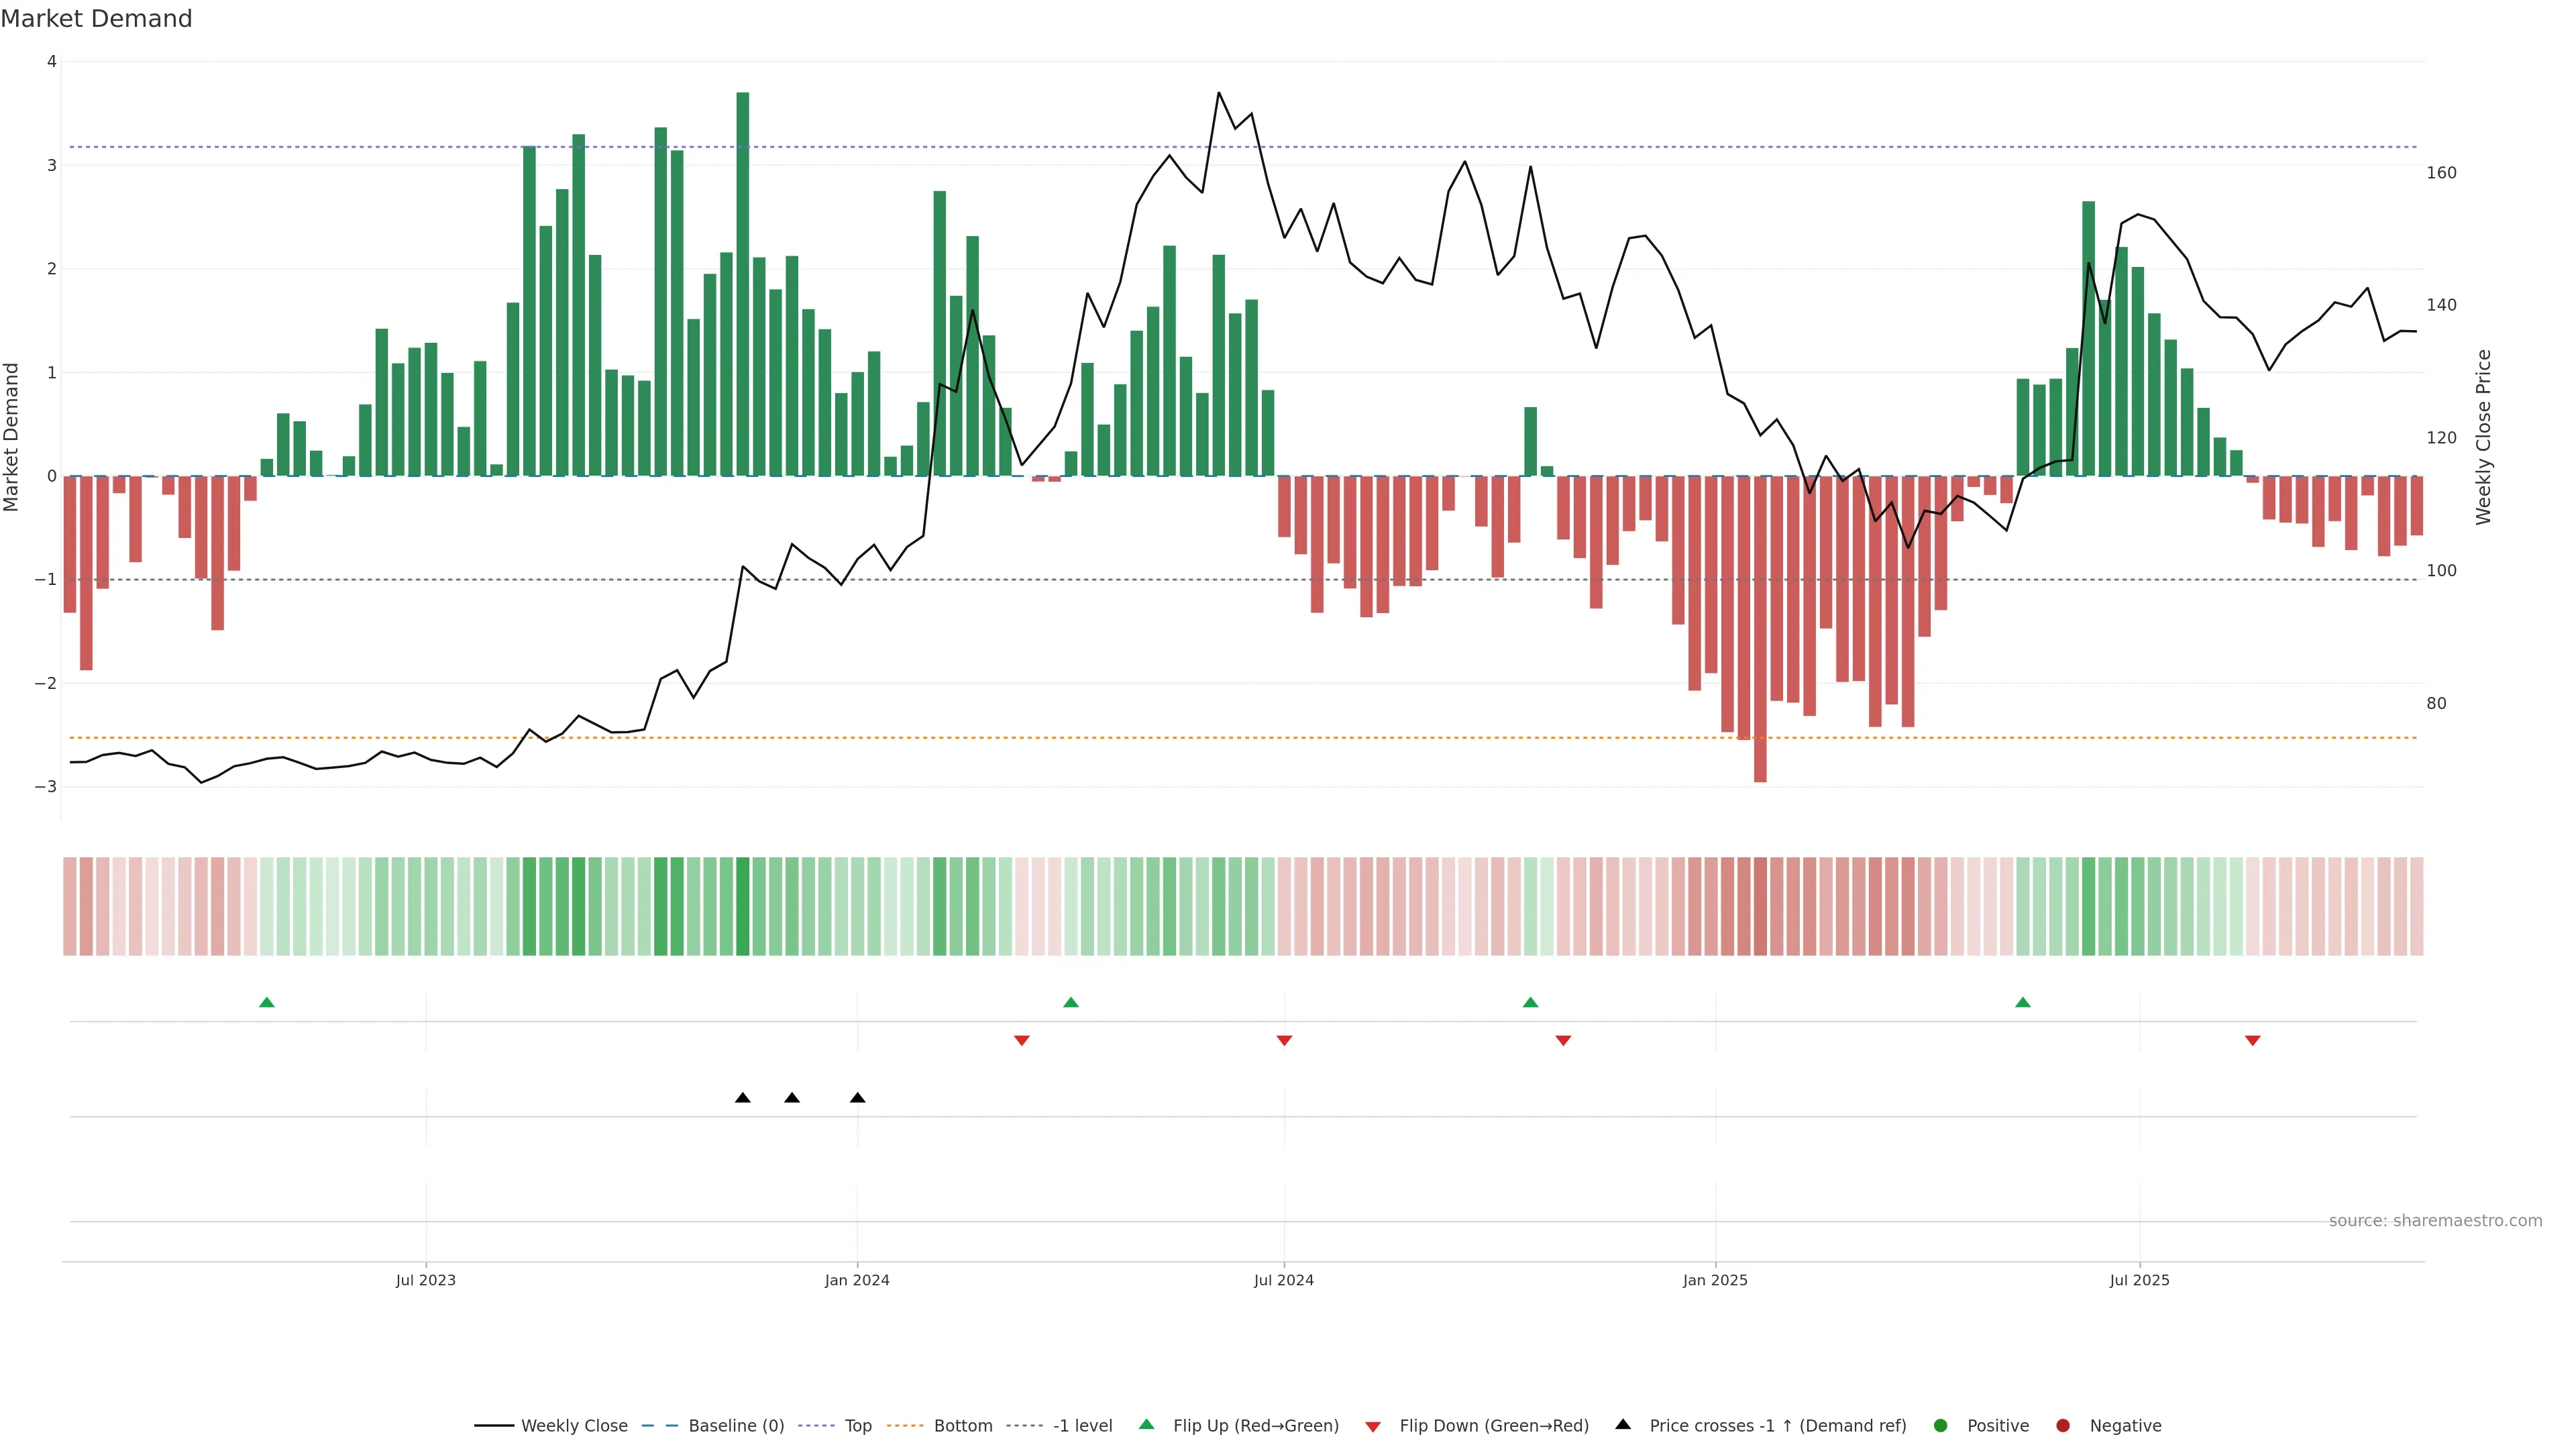The image size is (2576, 1449).
Task: Click the green Flip Up legend triangle
Action: tap(1147, 1425)
